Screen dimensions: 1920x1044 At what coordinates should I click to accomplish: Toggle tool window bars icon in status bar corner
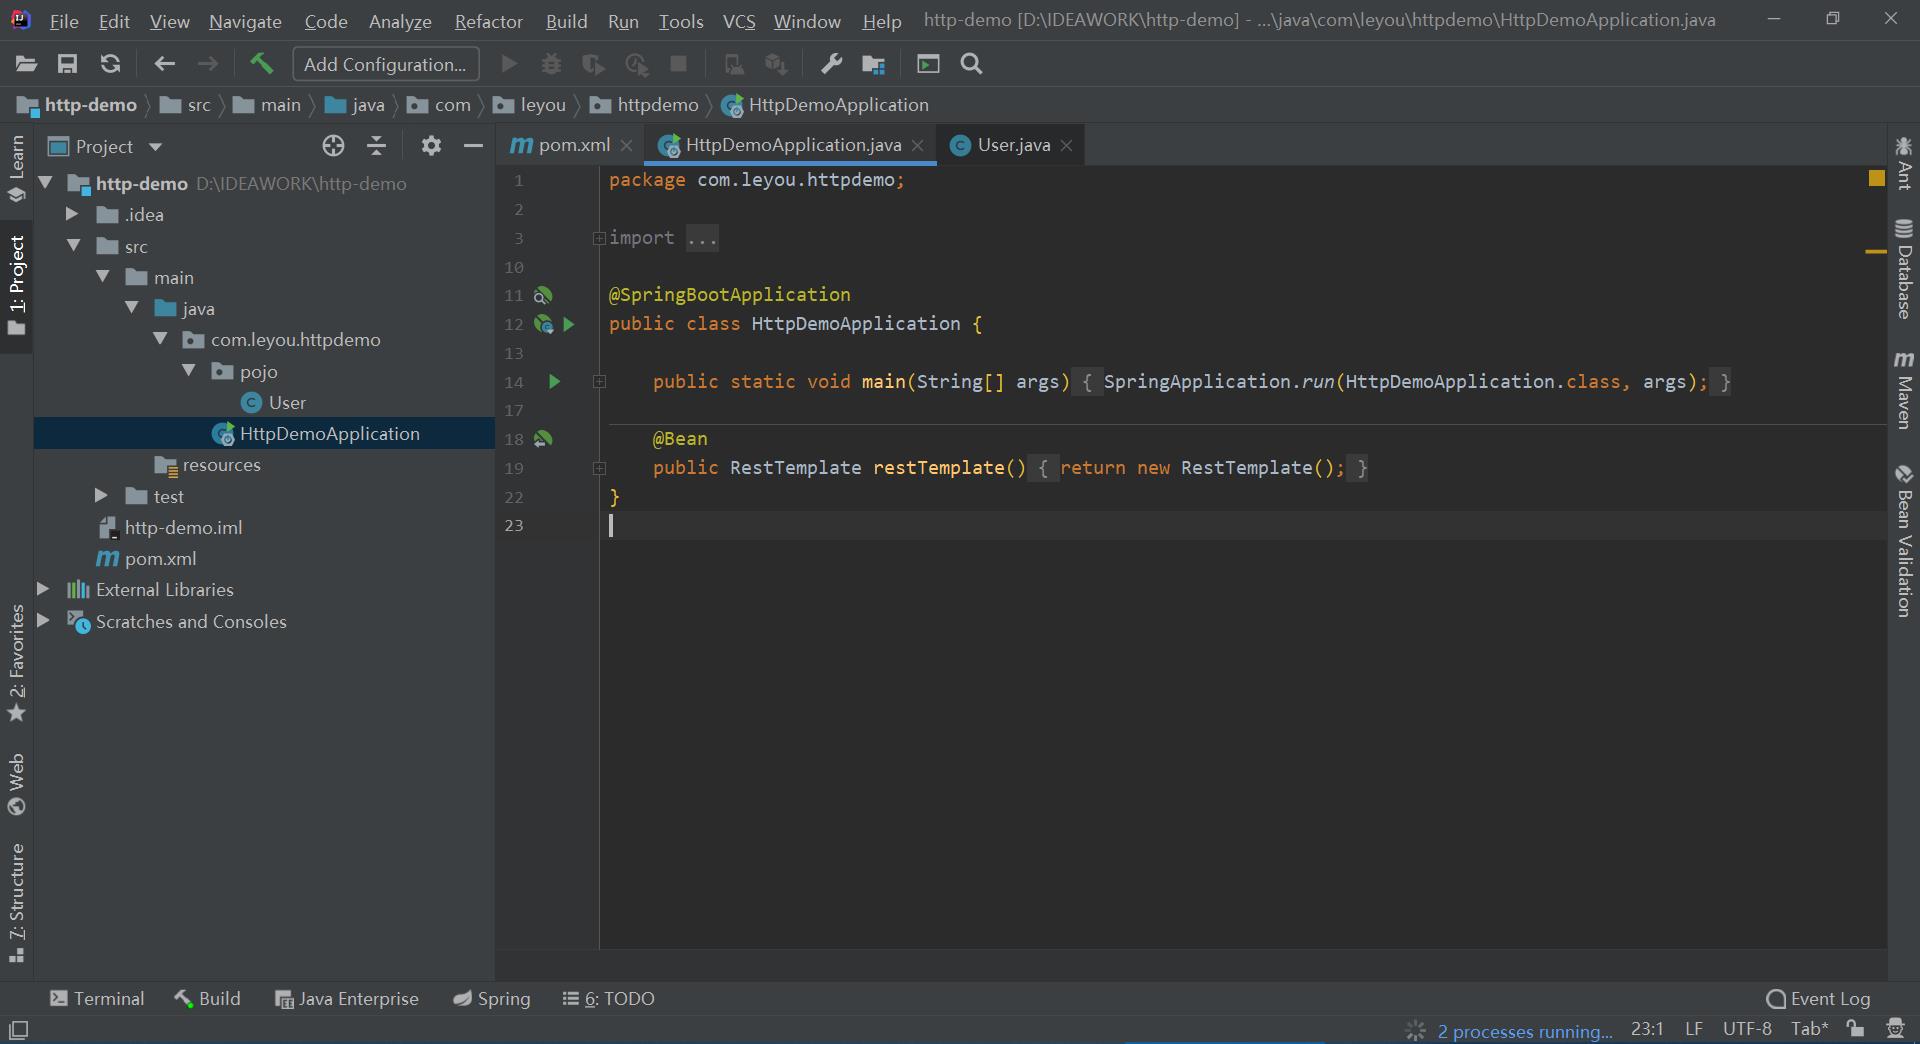point(18,1029)
